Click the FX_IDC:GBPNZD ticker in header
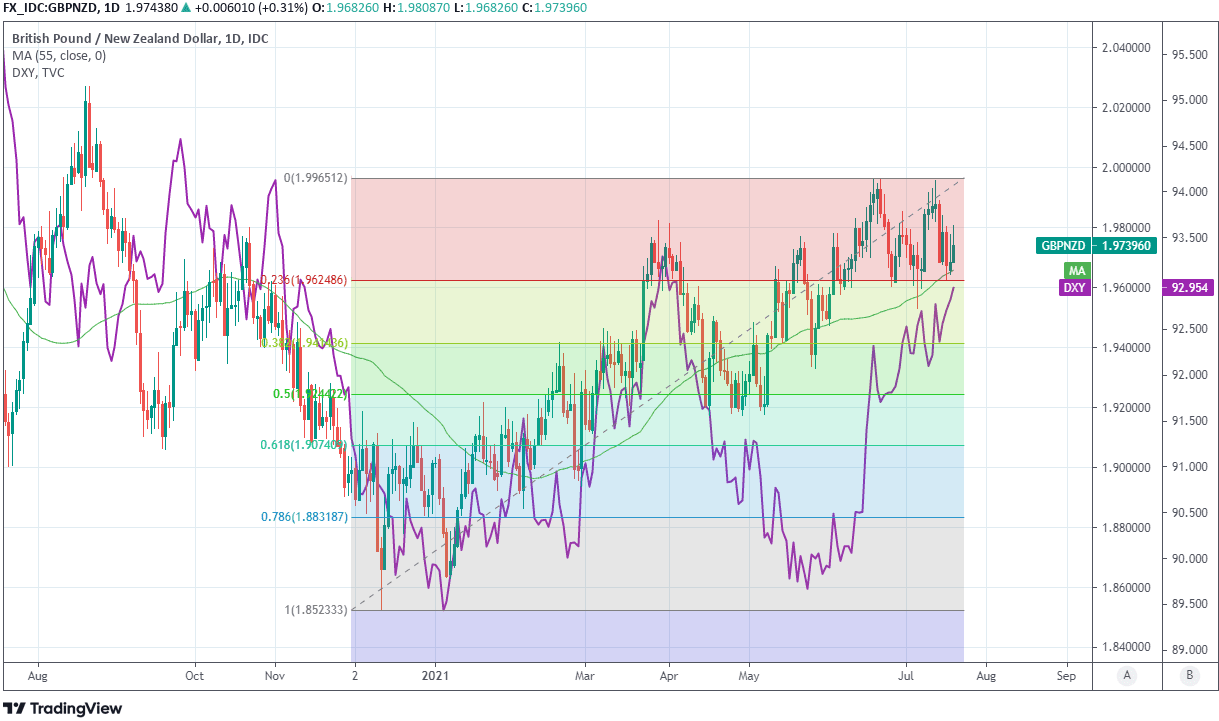Screen dimensions: 1219x721 tap(50, 7)
